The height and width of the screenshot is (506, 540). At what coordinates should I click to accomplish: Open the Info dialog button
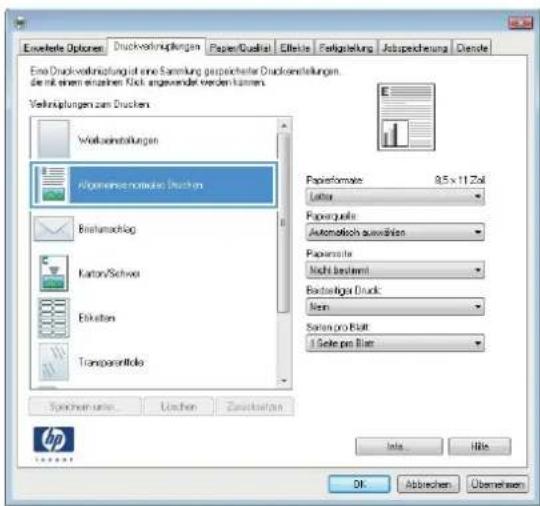coord(399,446)
